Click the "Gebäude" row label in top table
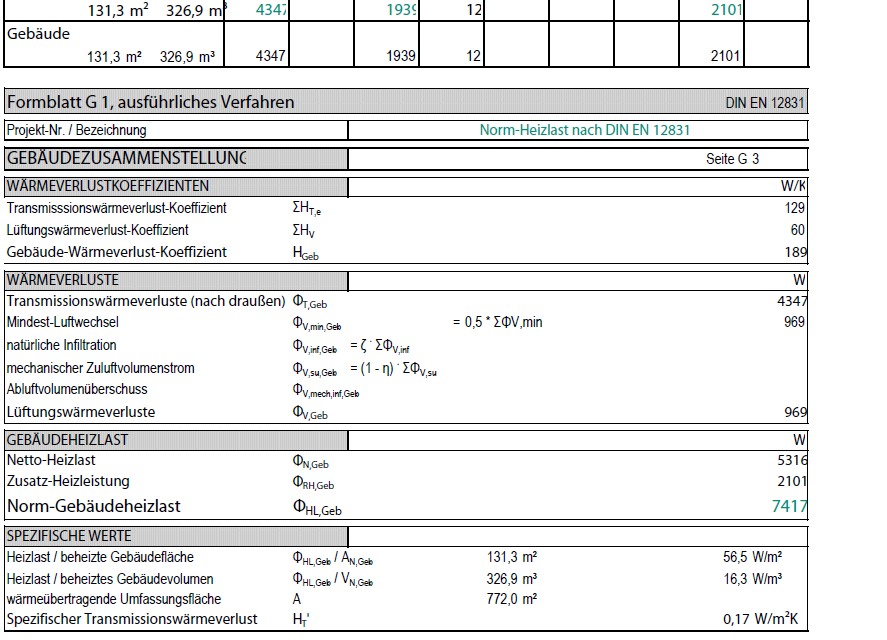The width and height of the screenshot is (887, 640). pos(38,34)
